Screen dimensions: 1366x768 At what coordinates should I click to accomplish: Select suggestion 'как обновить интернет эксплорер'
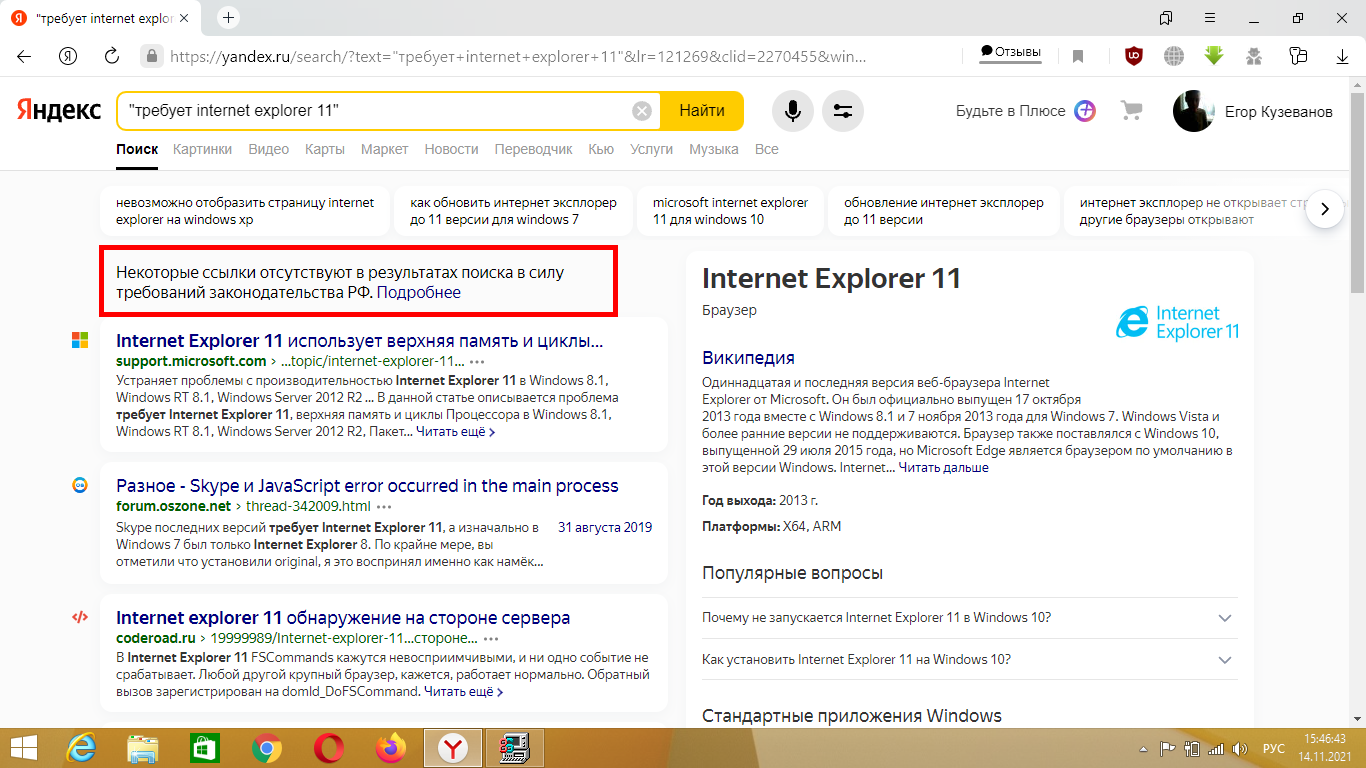515,211
